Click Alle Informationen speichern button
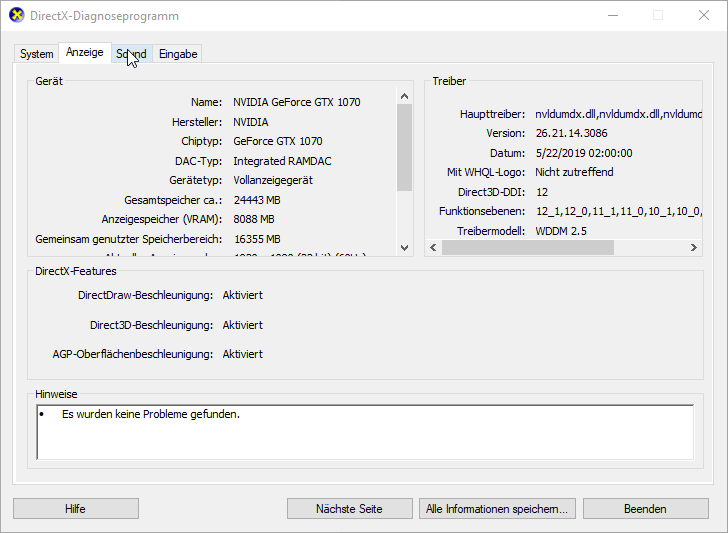This screenshot has height=533, width=728. tap(497, 509)
